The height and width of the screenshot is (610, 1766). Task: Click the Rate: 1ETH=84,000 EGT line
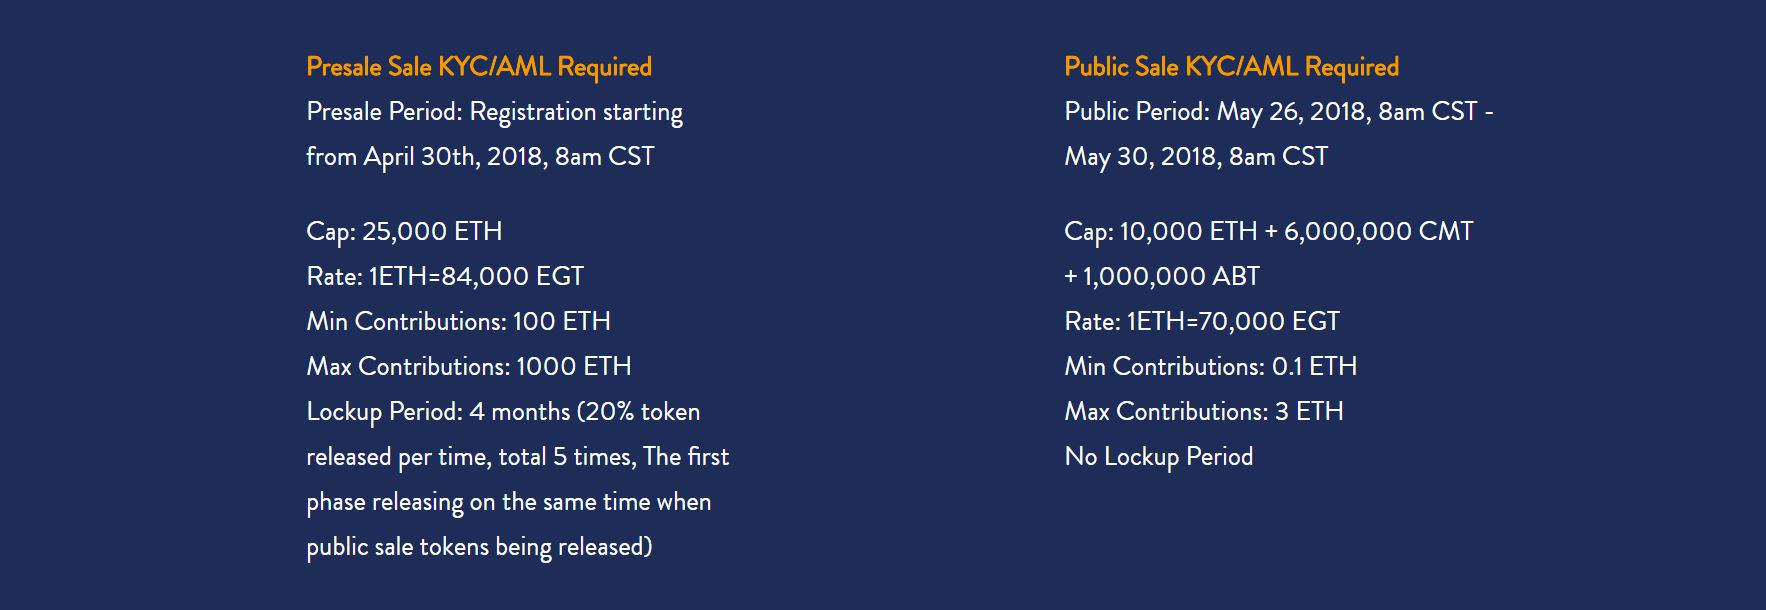[445, 277]
